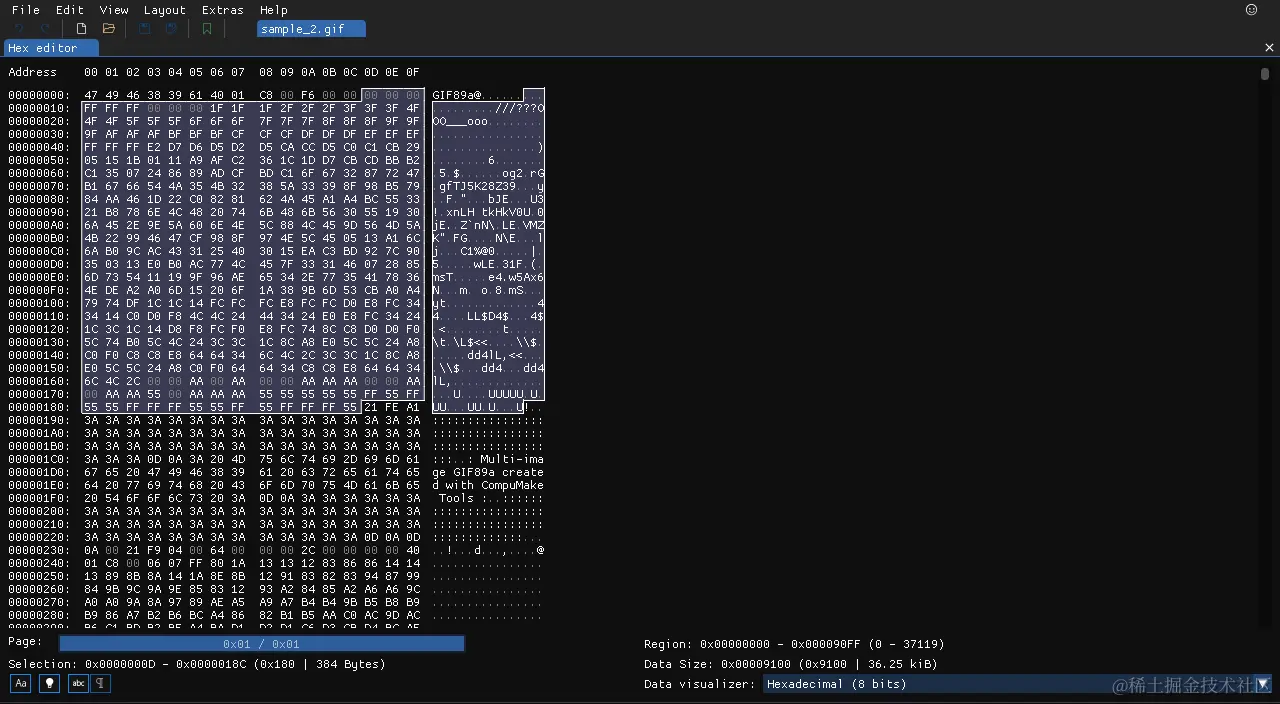This screenshot has width=1280, height=704.
Task: Open the Extras menu
Action: point(222,10)
